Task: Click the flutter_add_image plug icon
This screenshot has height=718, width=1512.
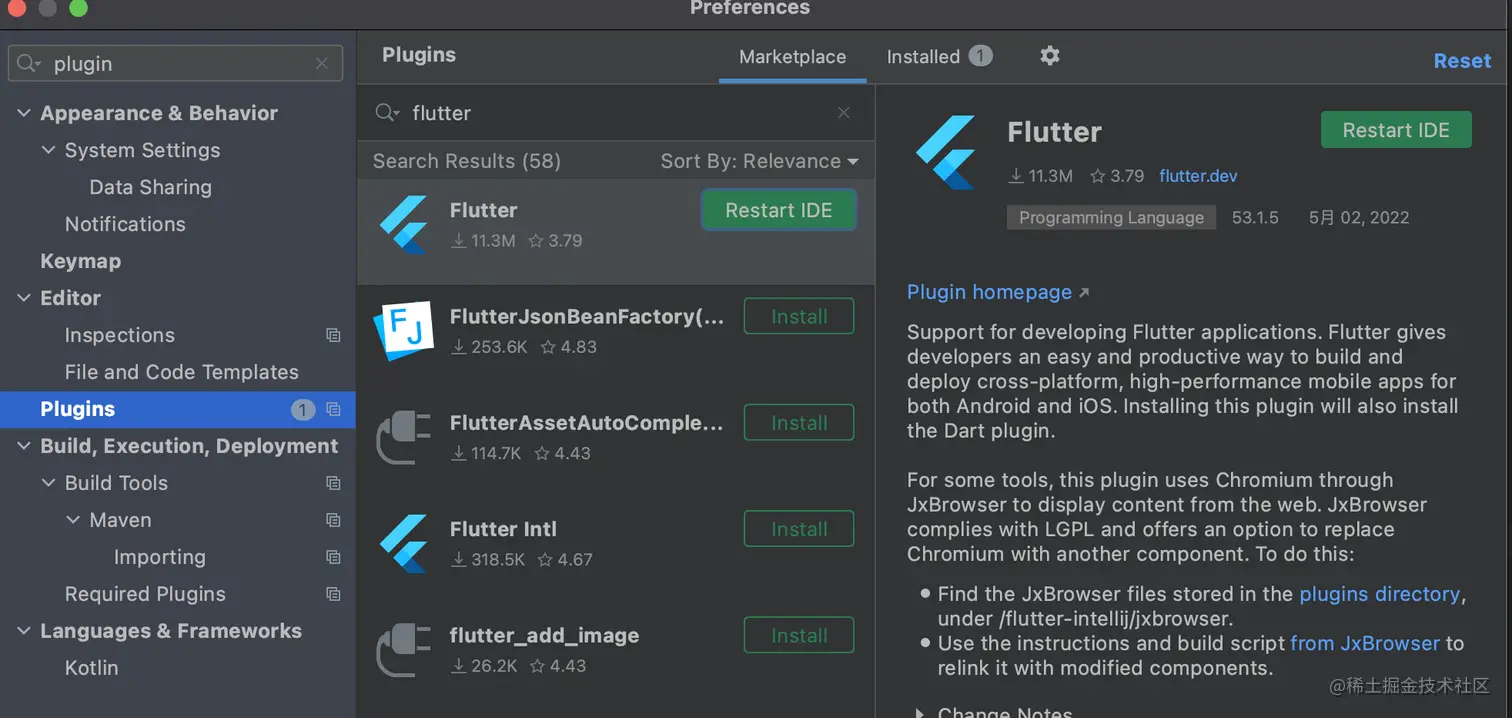Action: coord(404,649)
